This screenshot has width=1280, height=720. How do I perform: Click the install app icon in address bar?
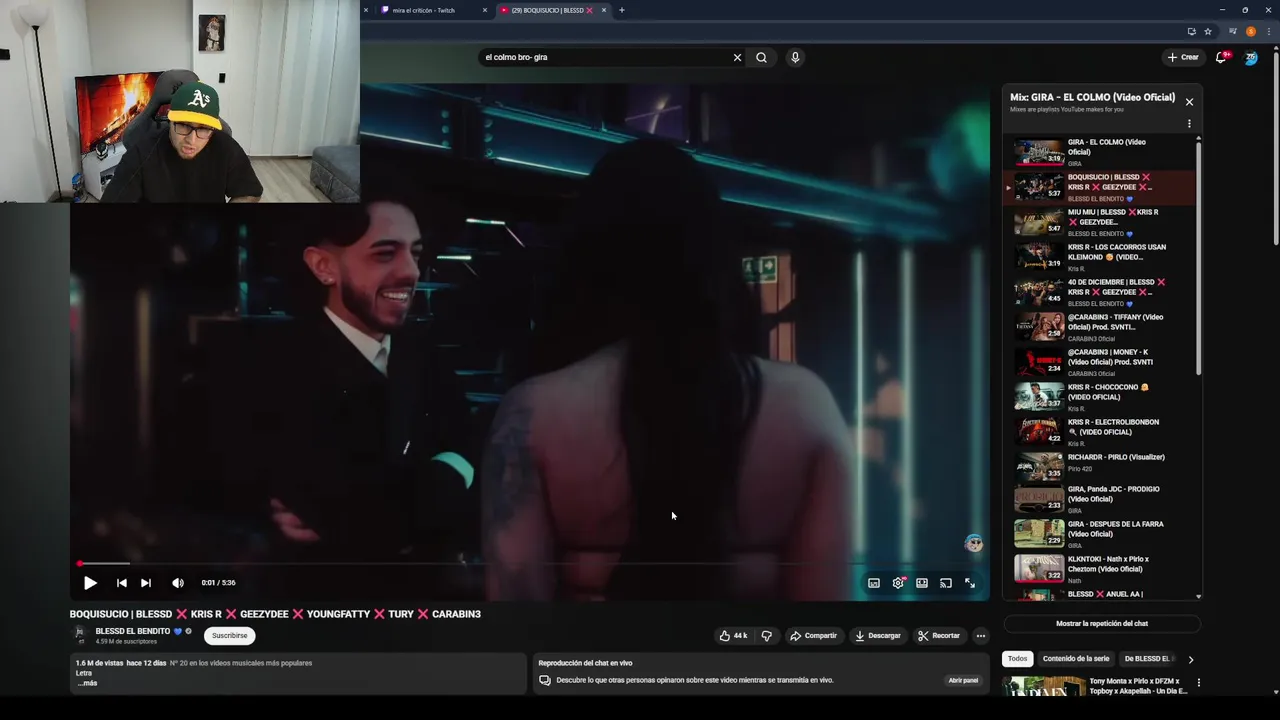click(x=1191, y=31)
